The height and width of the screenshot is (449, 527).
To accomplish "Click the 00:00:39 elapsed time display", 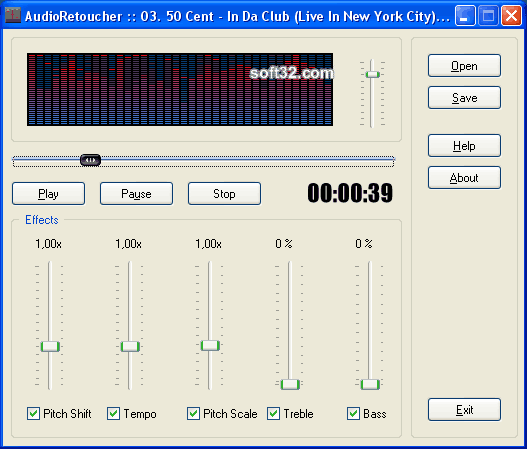I will coord(350,193).
